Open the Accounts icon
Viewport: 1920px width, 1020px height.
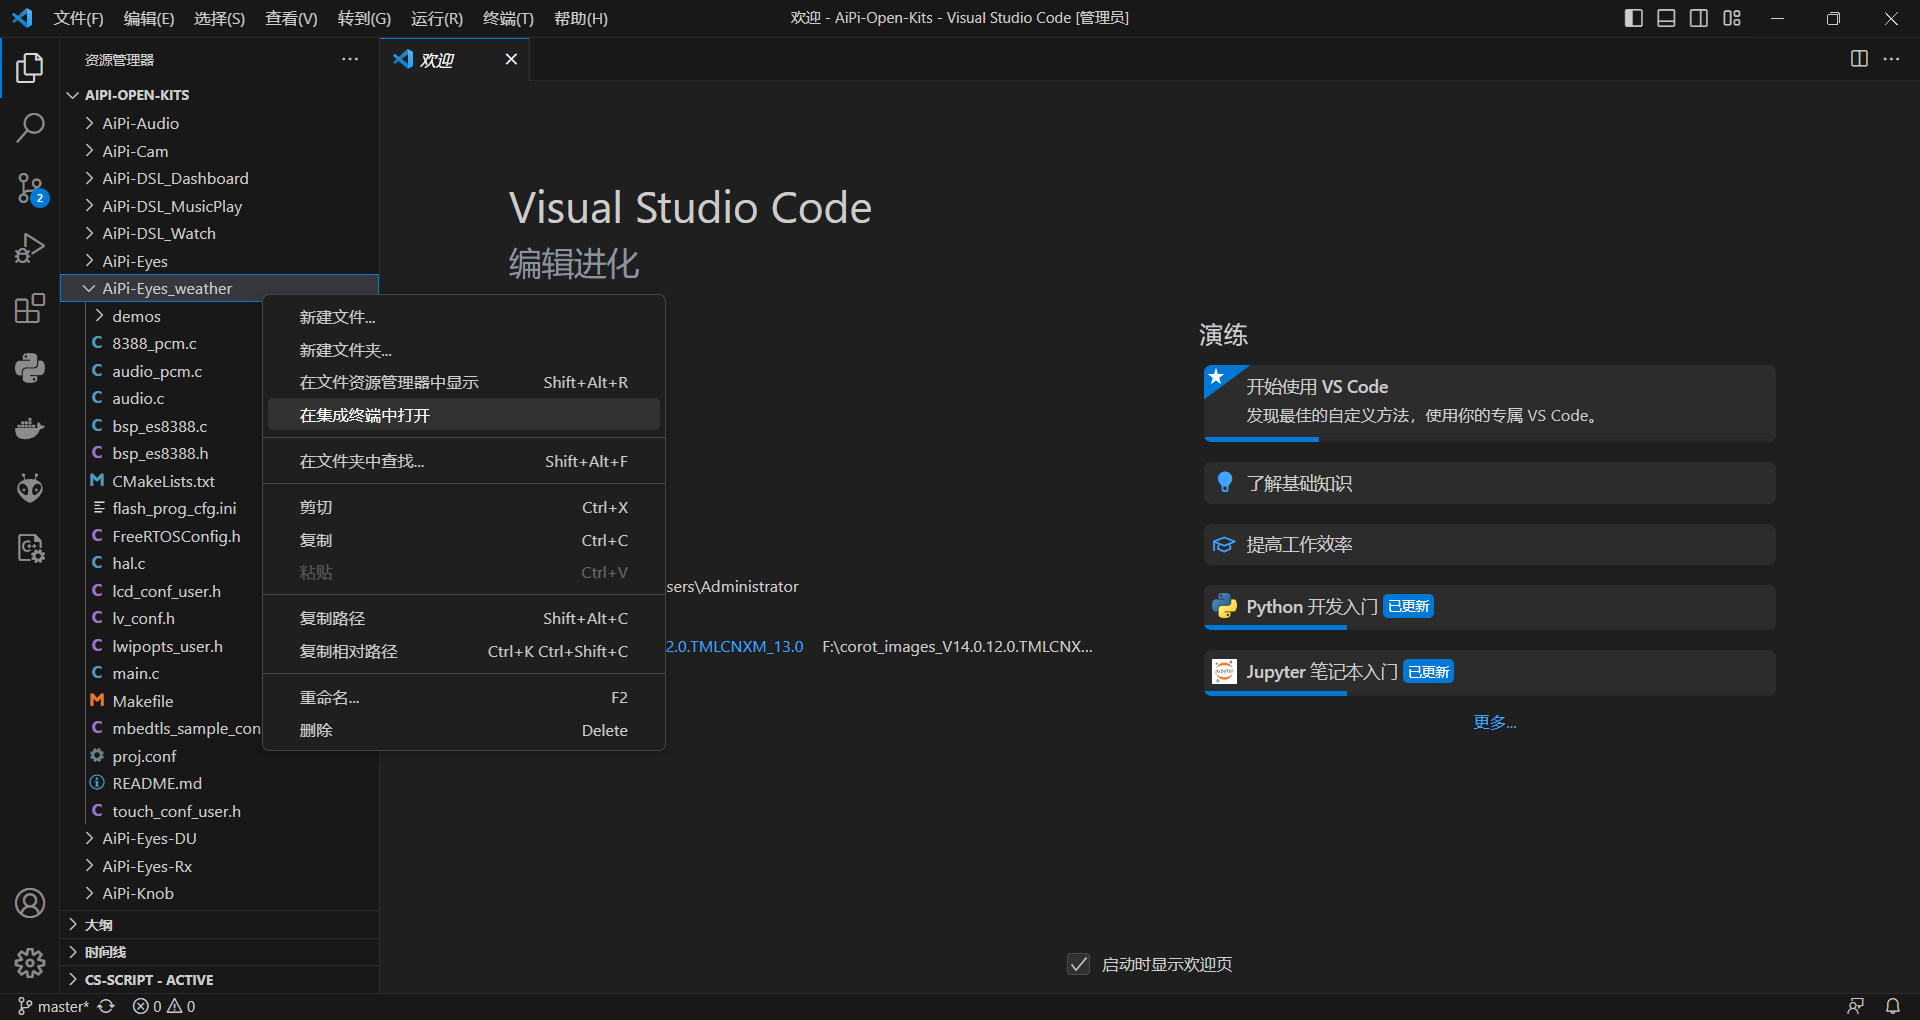30,903
